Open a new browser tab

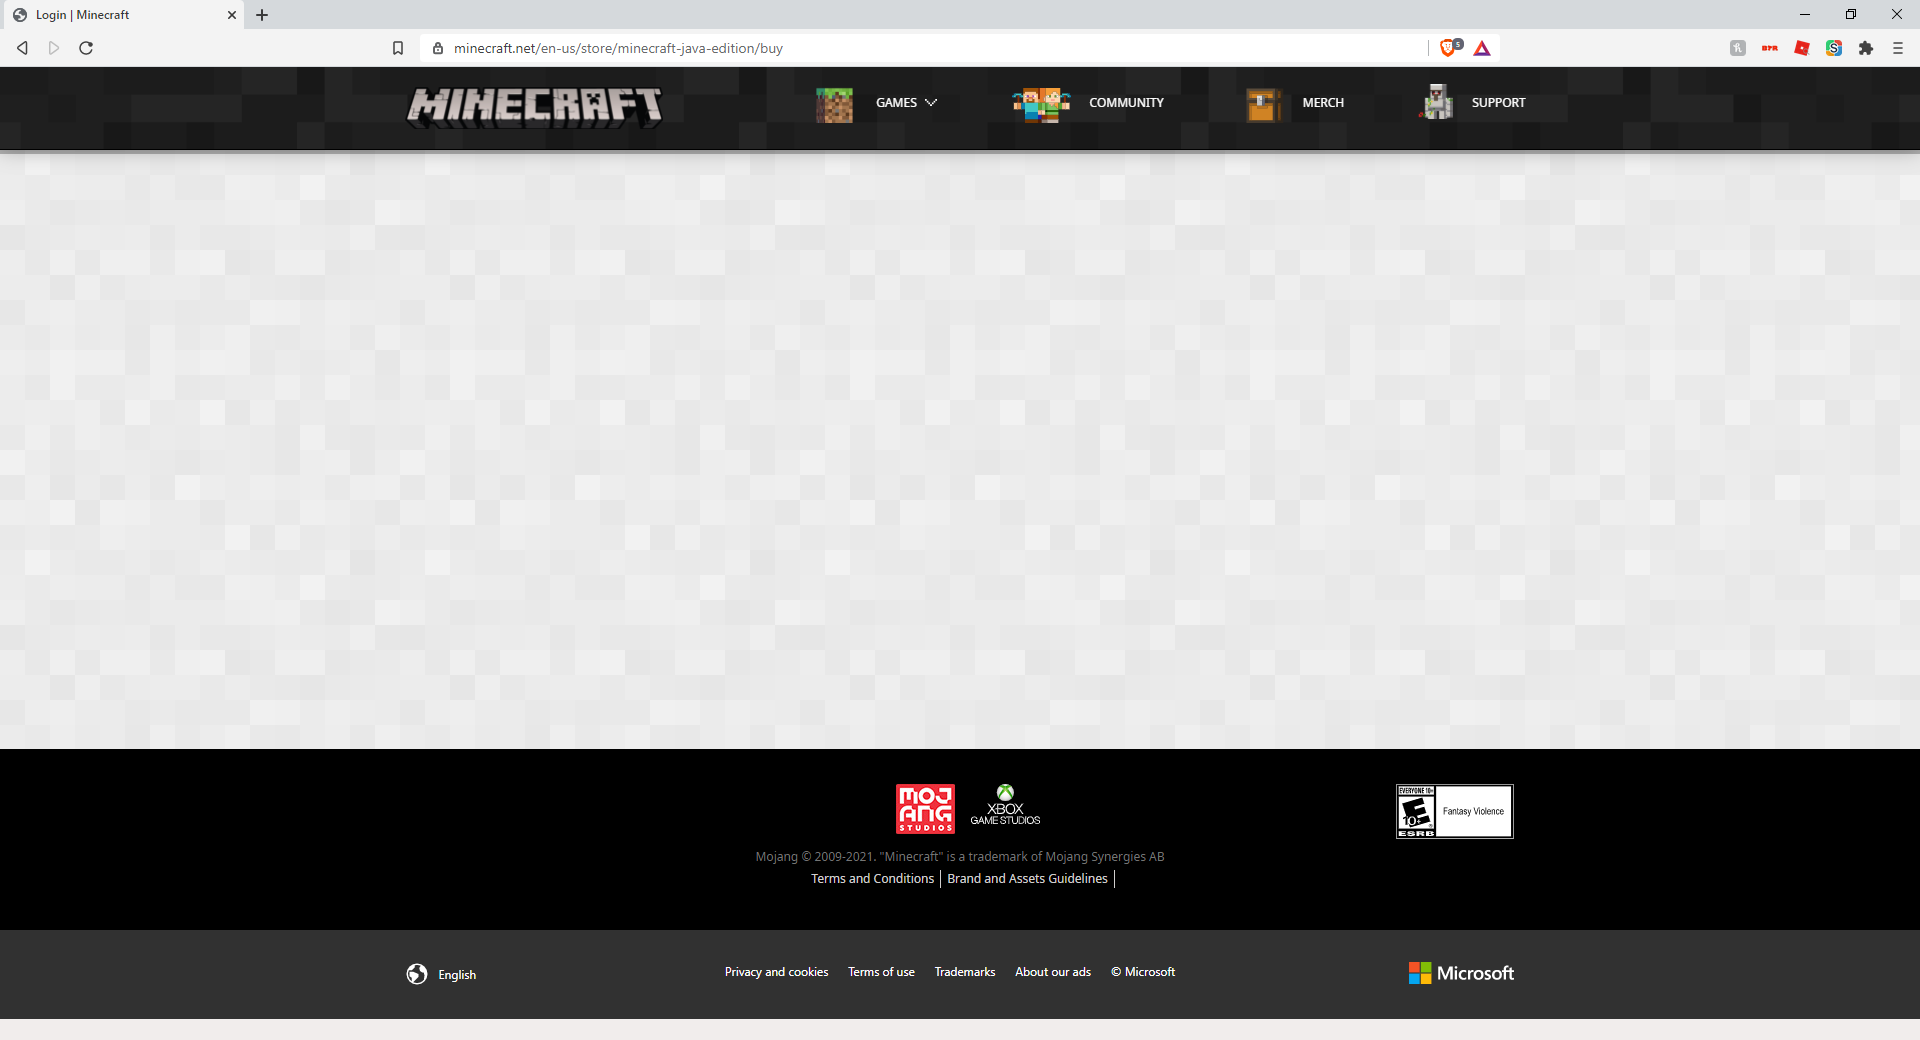[x=262, y=15]
